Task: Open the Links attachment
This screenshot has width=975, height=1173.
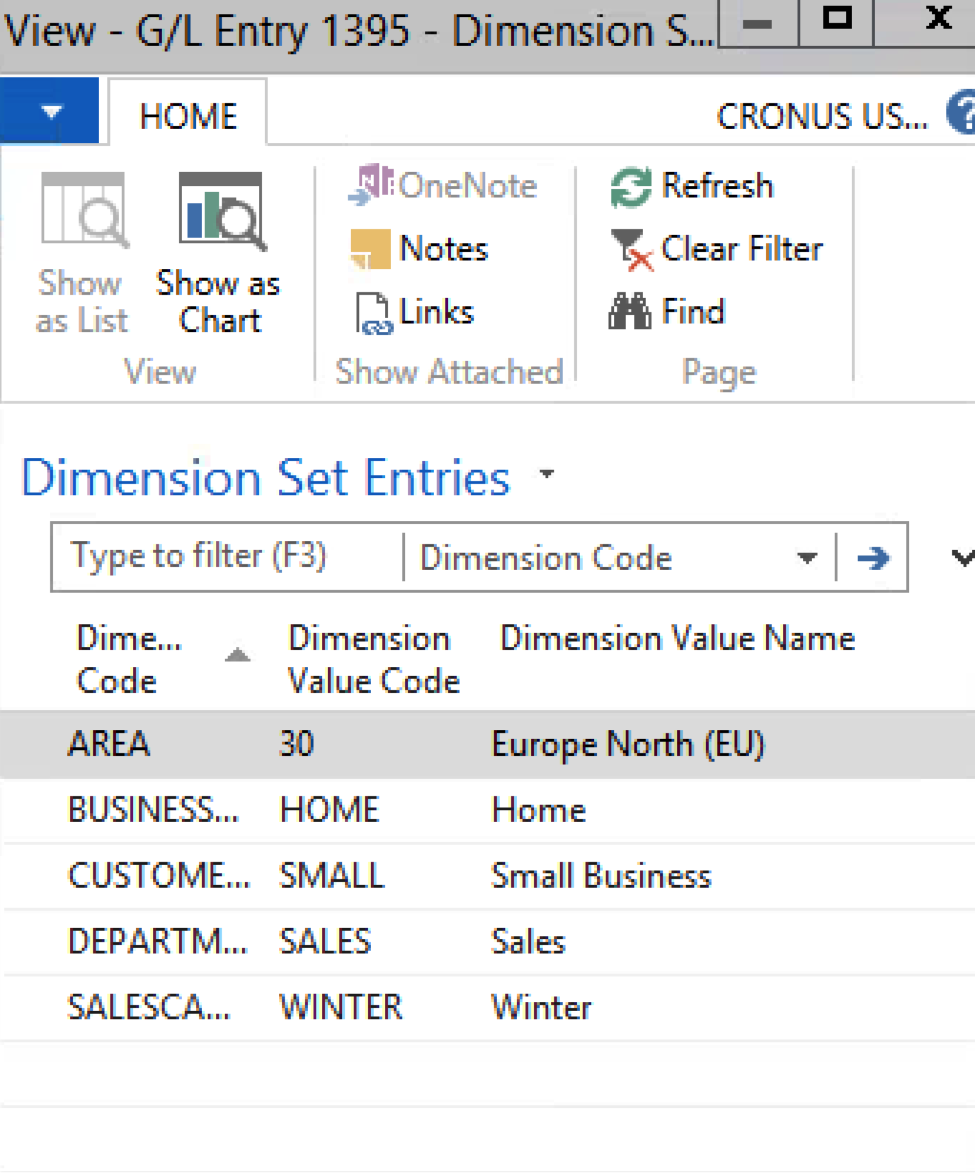Action: tap(414, 312)
